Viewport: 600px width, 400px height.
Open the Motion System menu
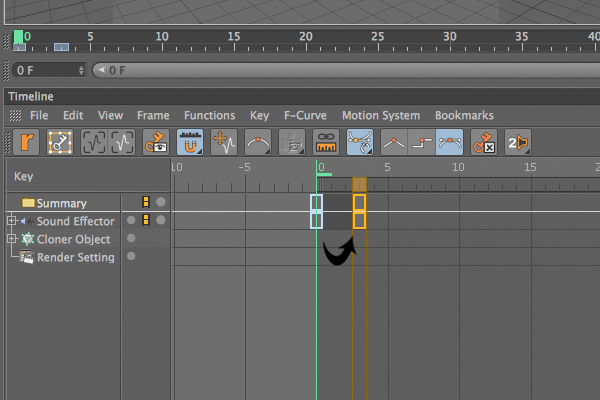click(x=381, y=116)
